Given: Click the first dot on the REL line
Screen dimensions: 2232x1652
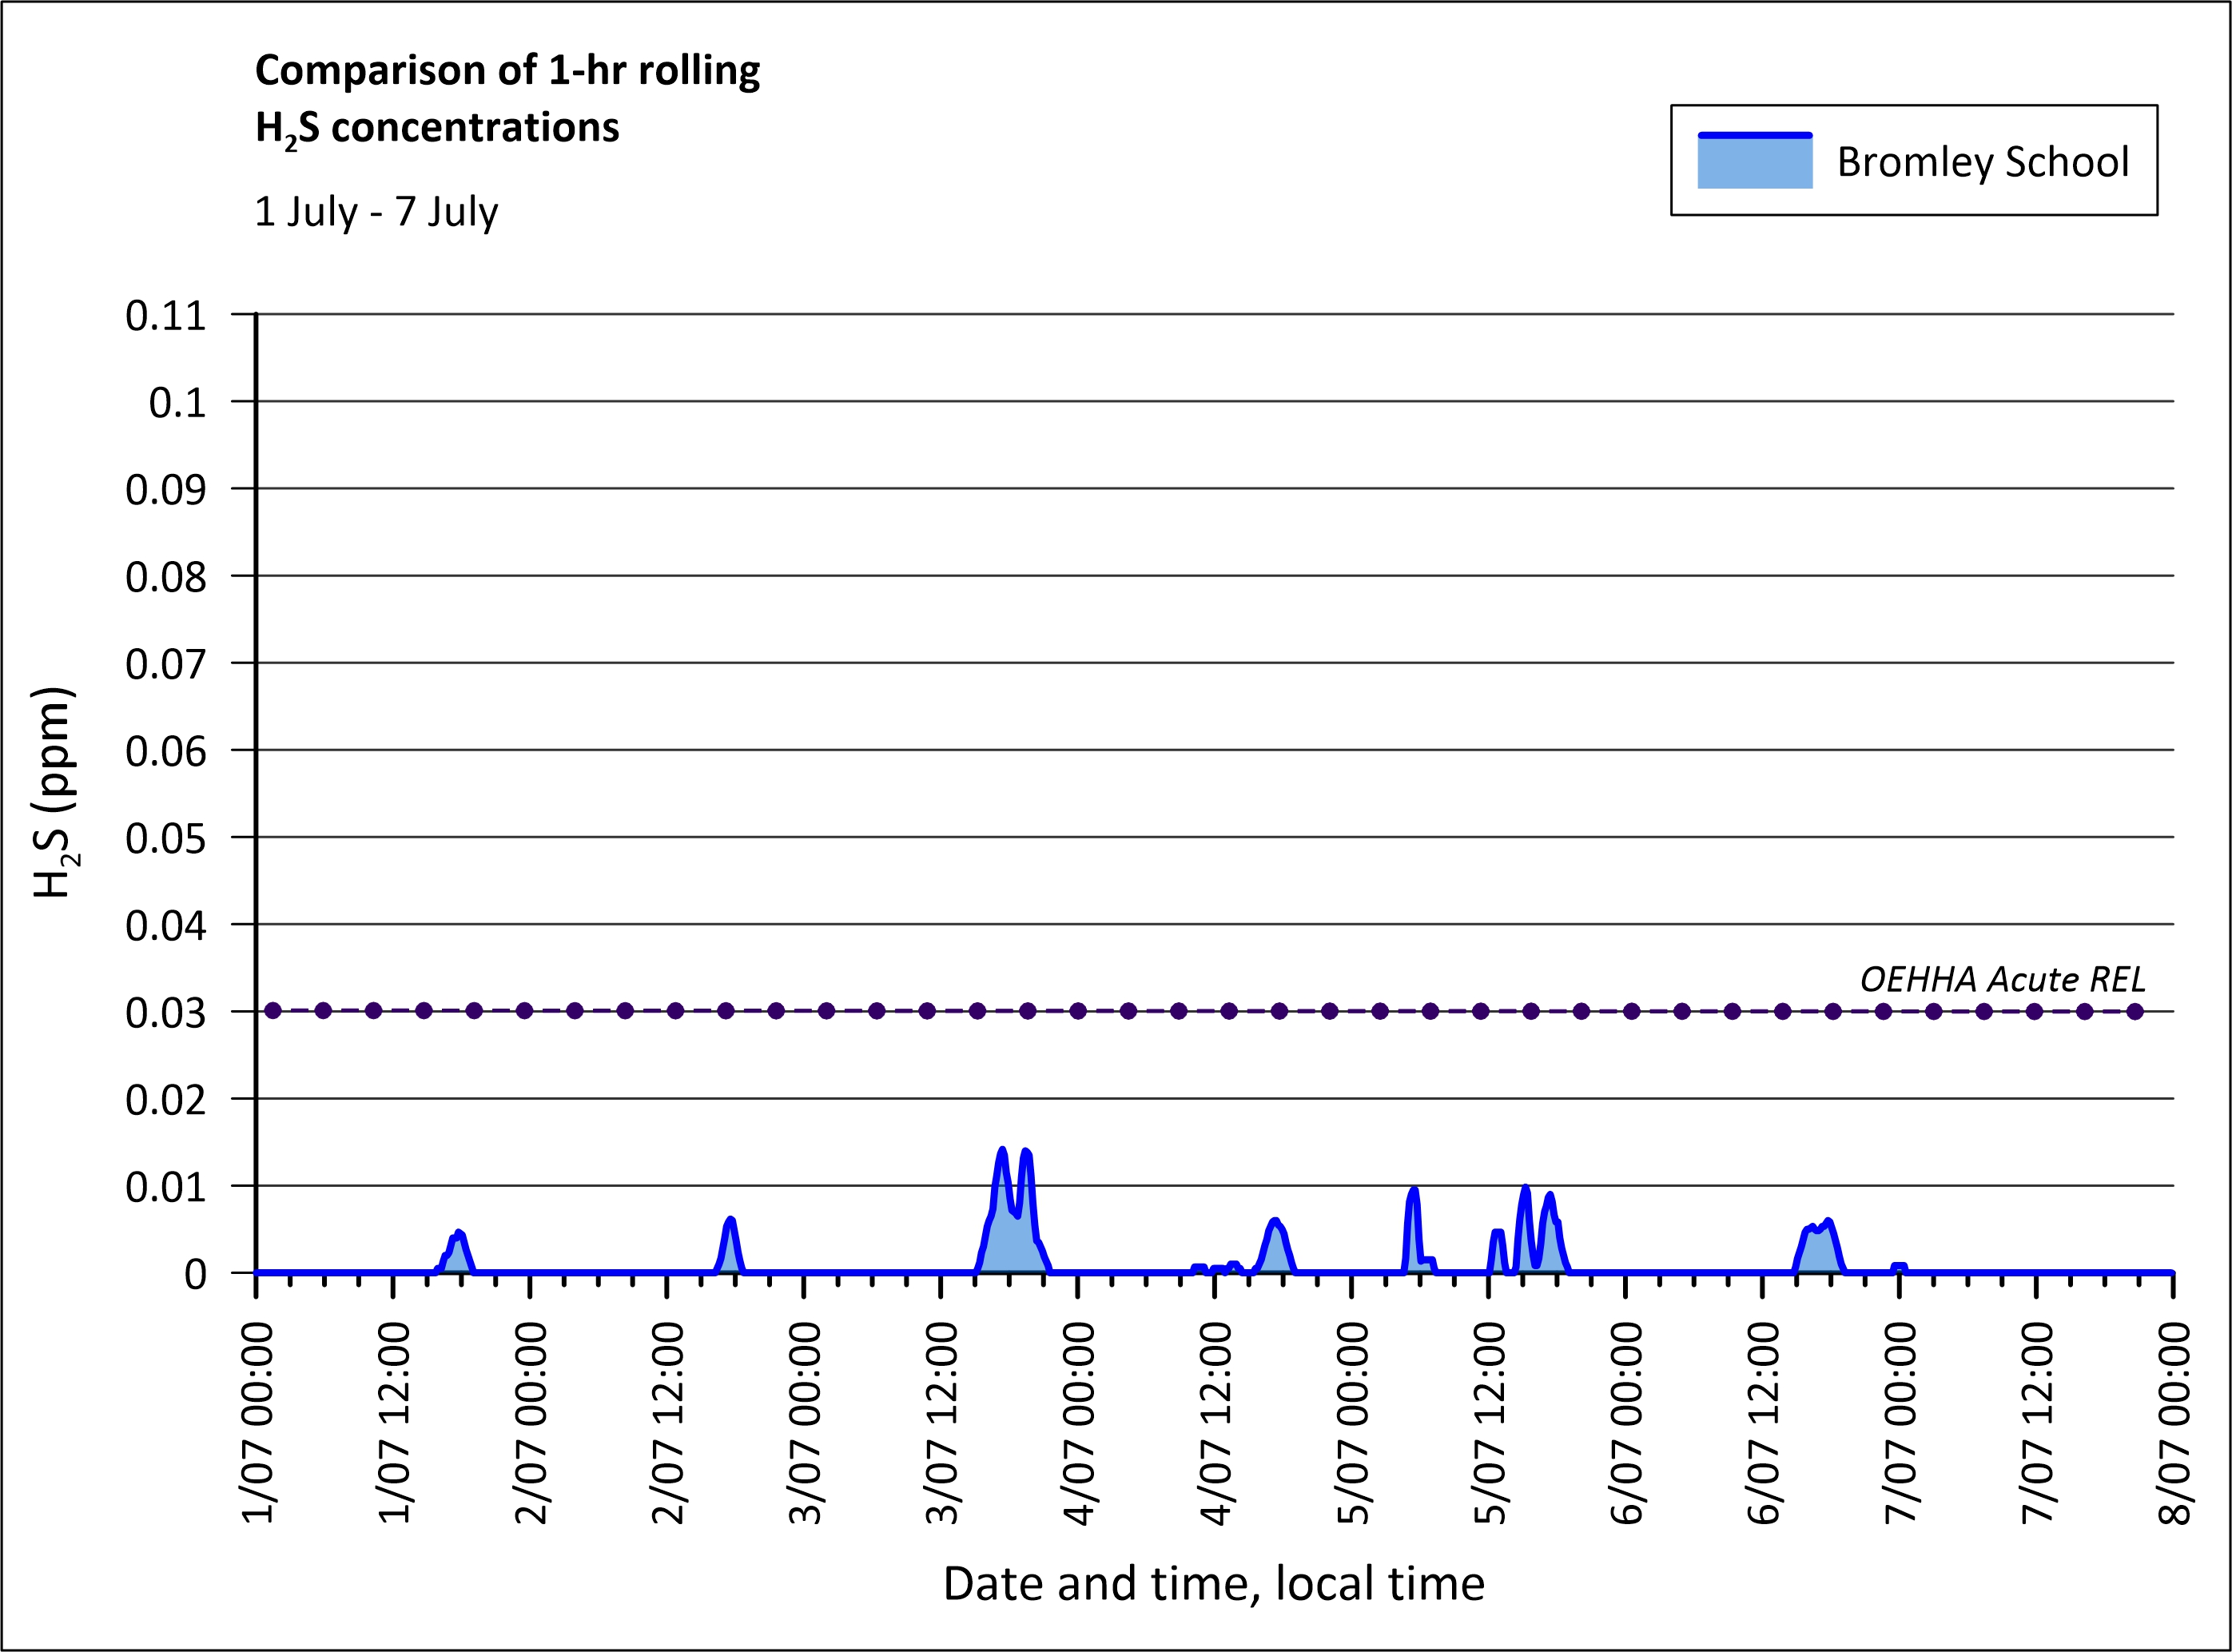Looking at the screenshot, I should 273,1011.
